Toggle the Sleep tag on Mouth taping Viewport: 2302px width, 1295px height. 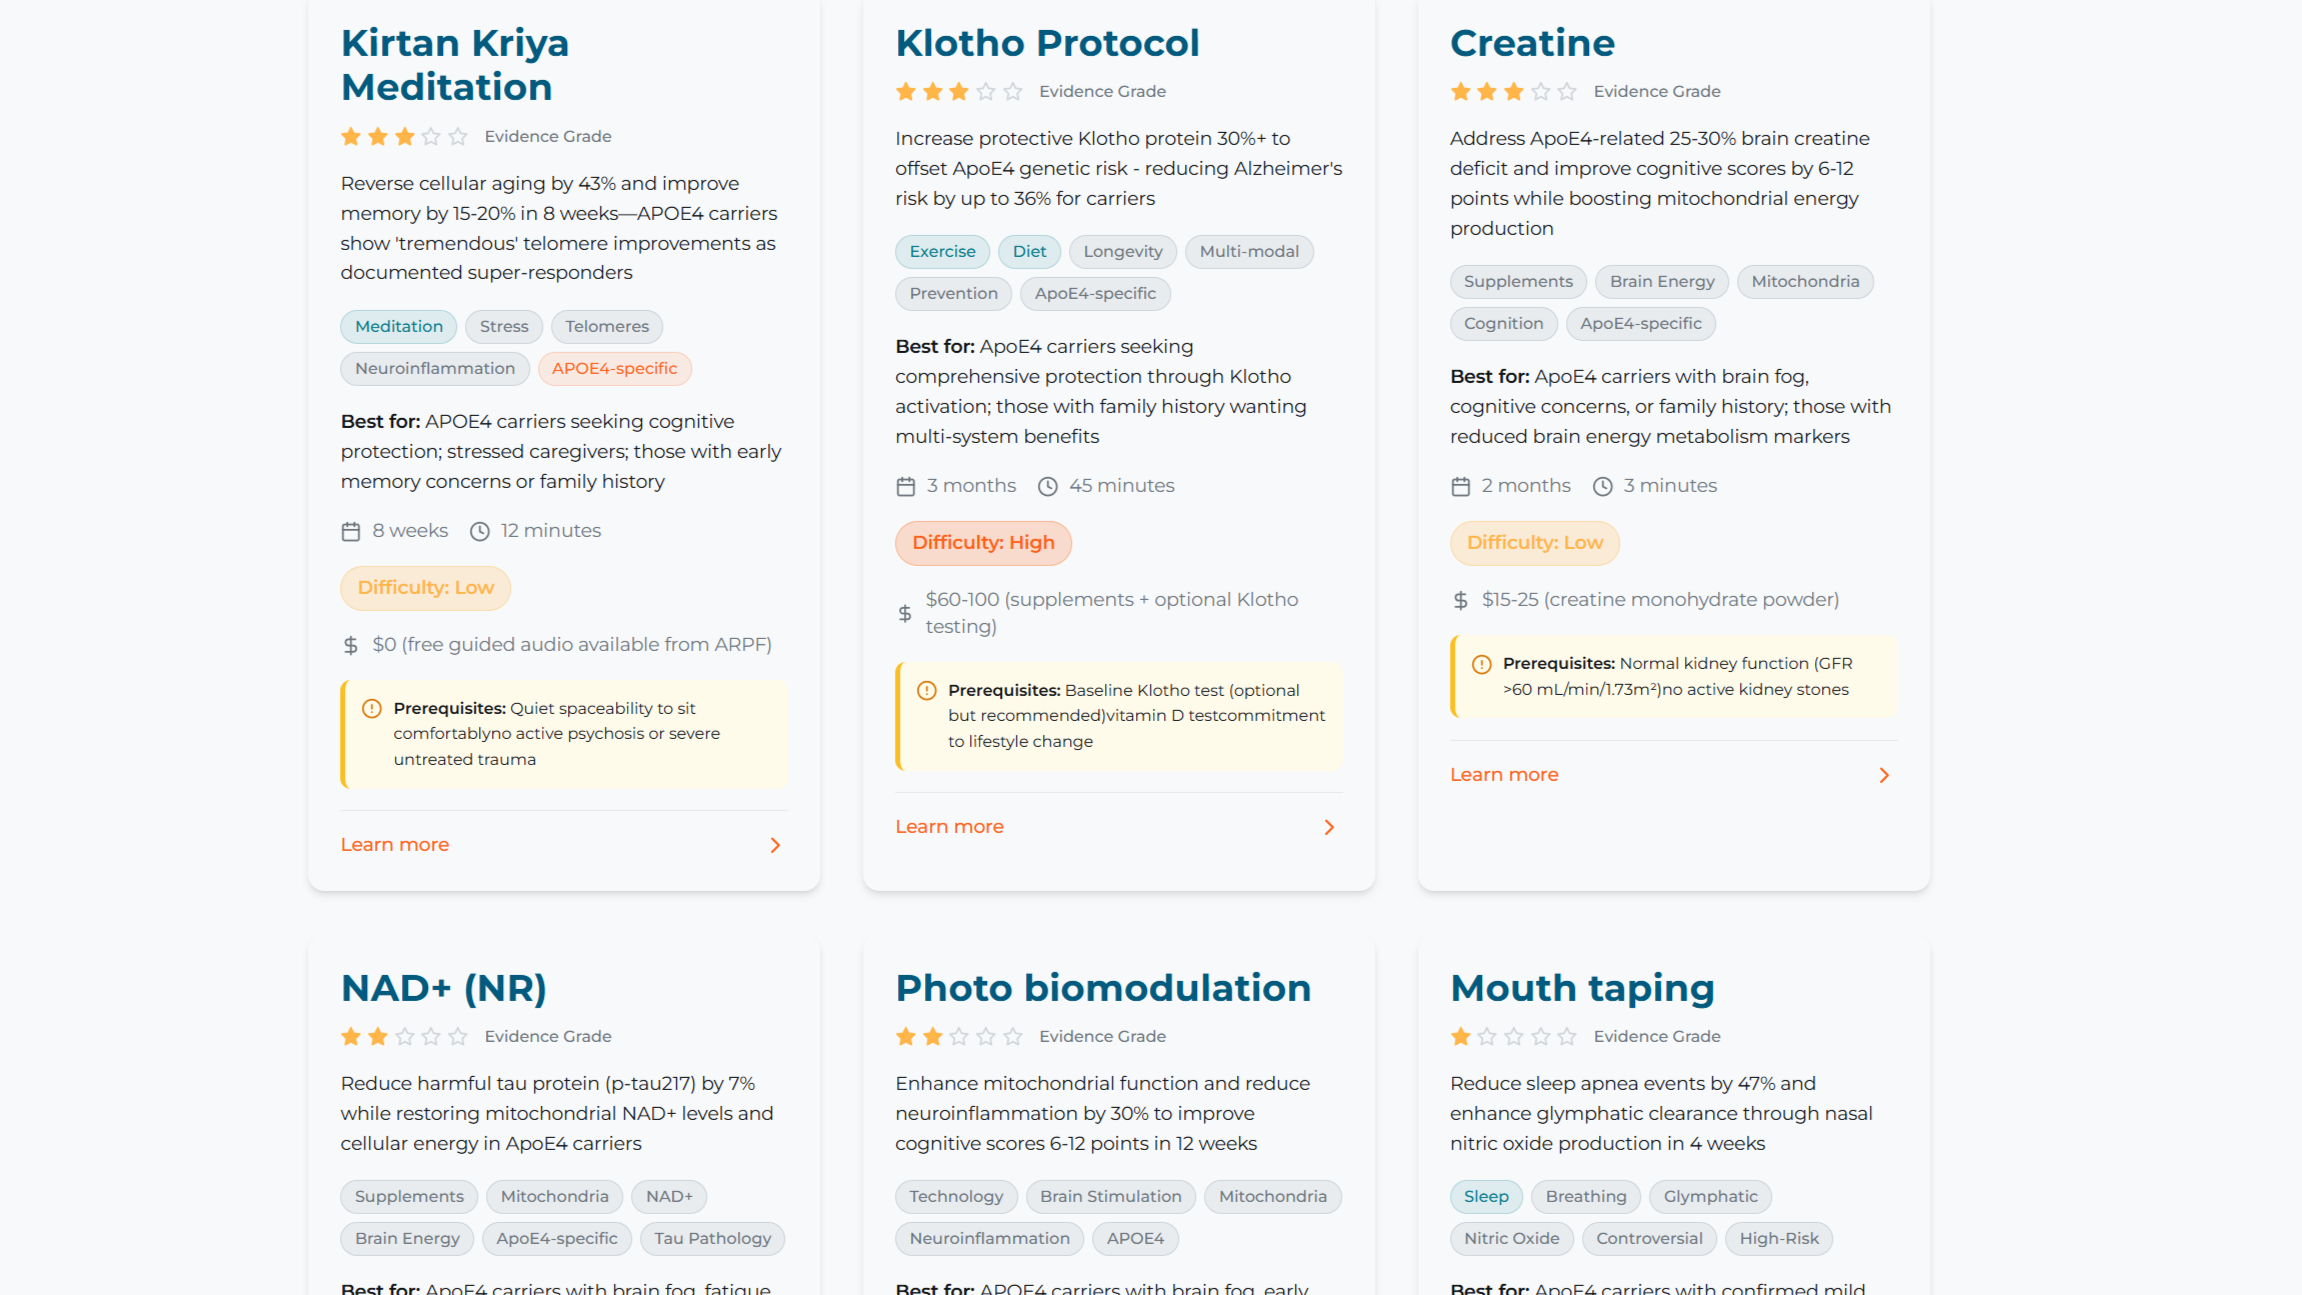tap(1485, 1196)
